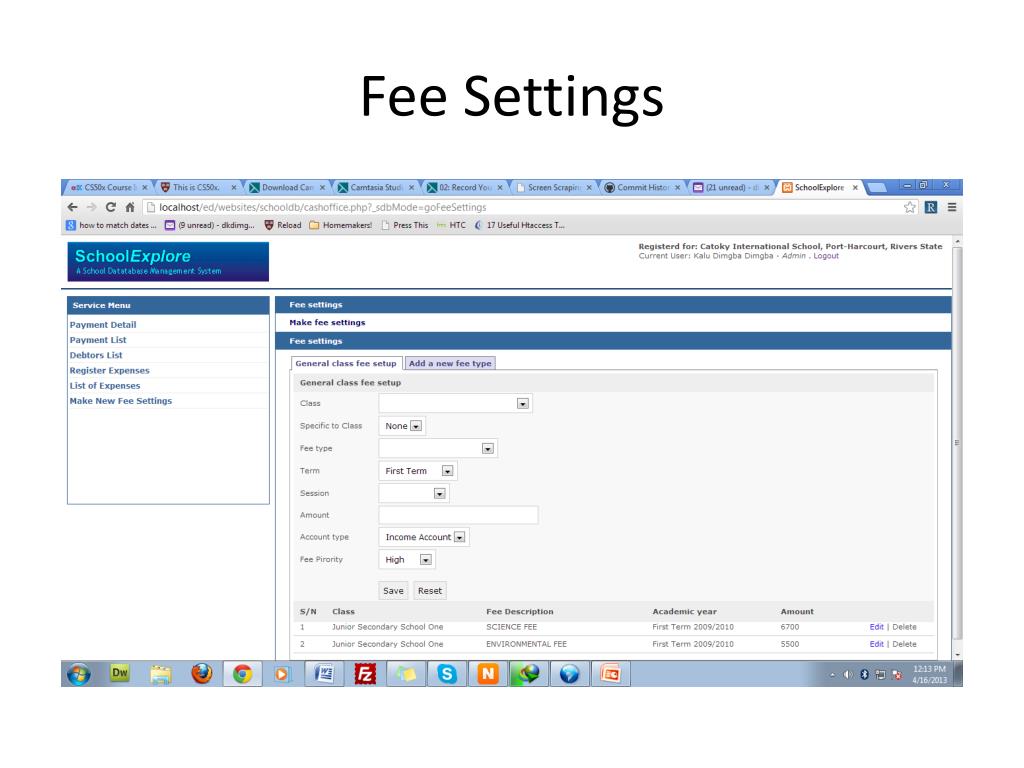Click the SchoolExplore logo banner
This screenshot has width=1024, height=768.
168,262
